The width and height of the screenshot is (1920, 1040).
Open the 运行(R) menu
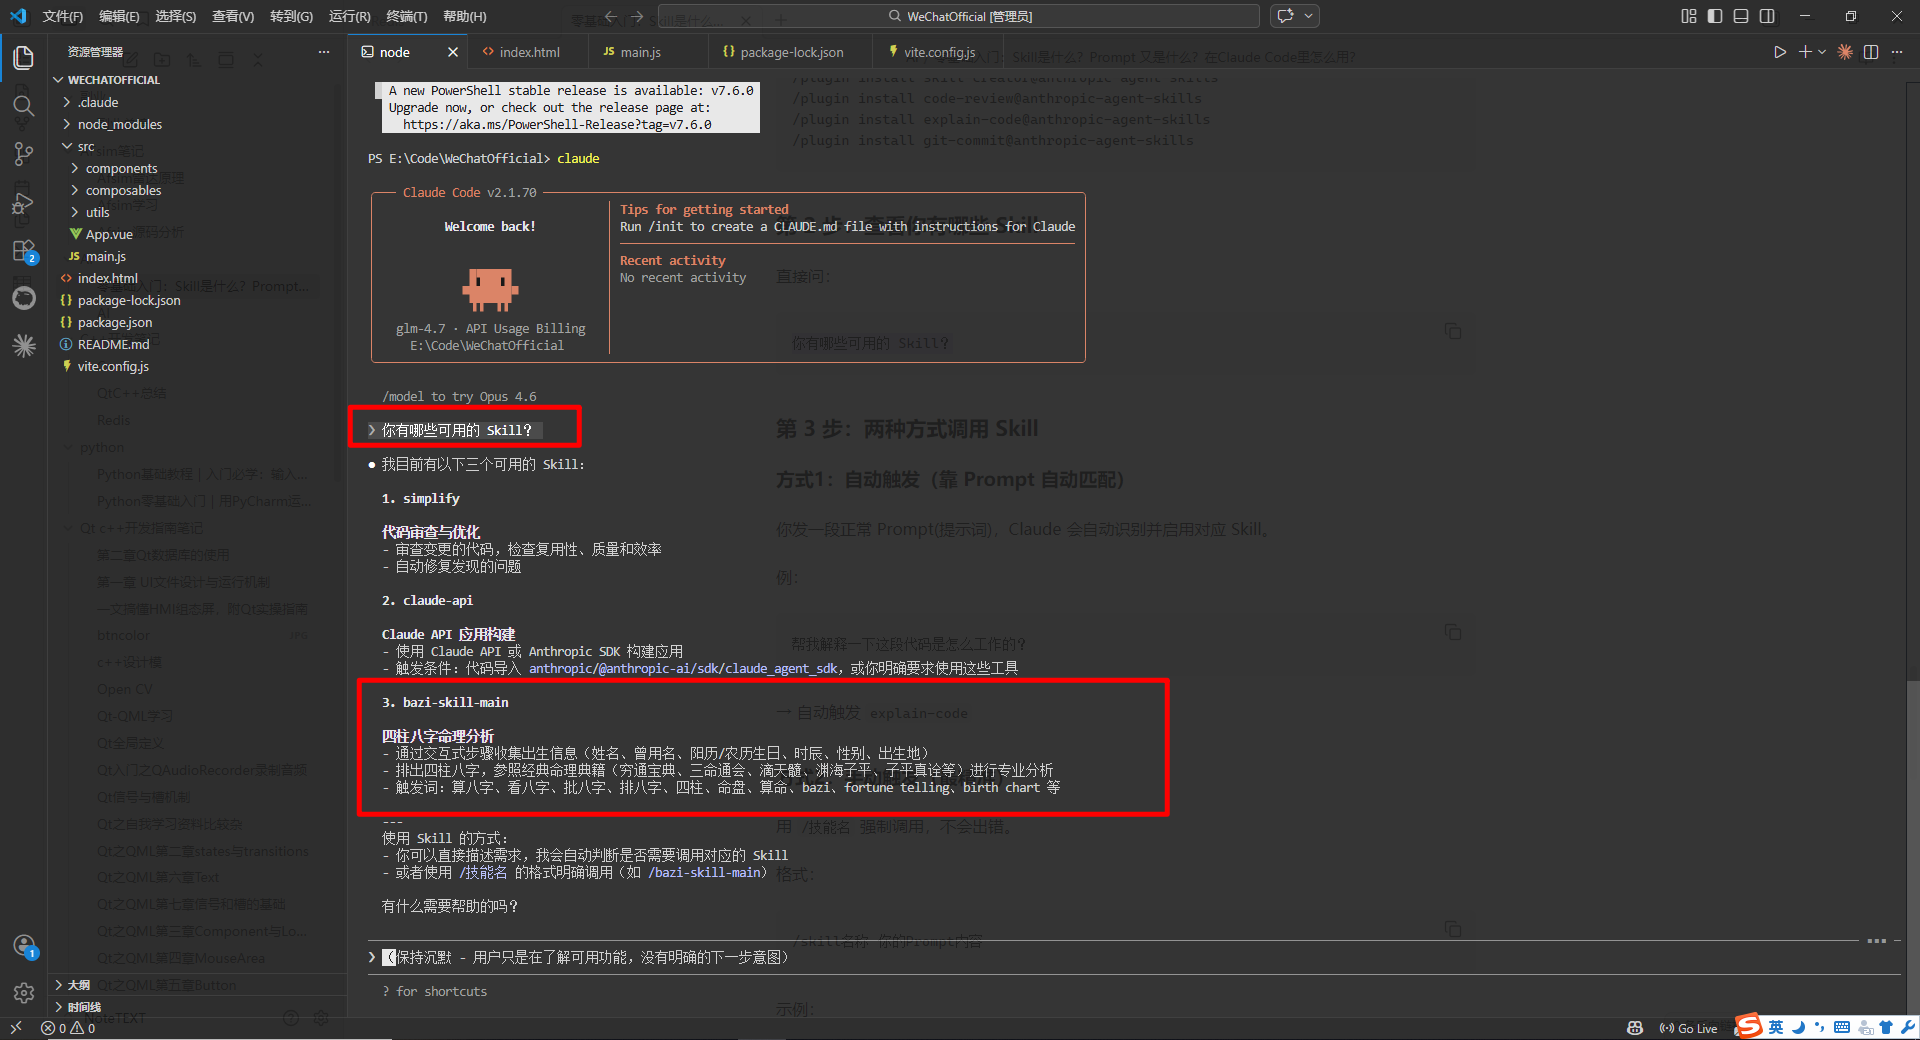tap(349, 16)
